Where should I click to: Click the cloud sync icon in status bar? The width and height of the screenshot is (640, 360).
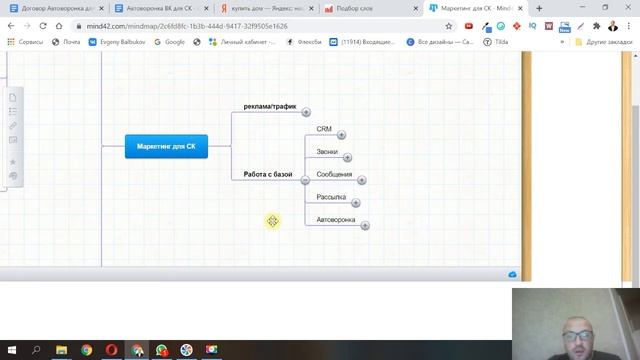513,275
